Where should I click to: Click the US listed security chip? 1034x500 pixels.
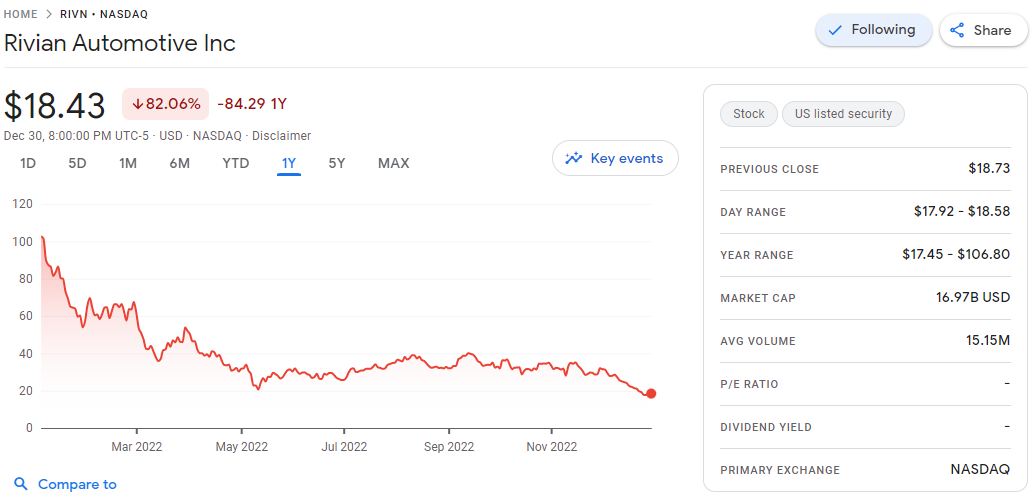tap(843, 114)
